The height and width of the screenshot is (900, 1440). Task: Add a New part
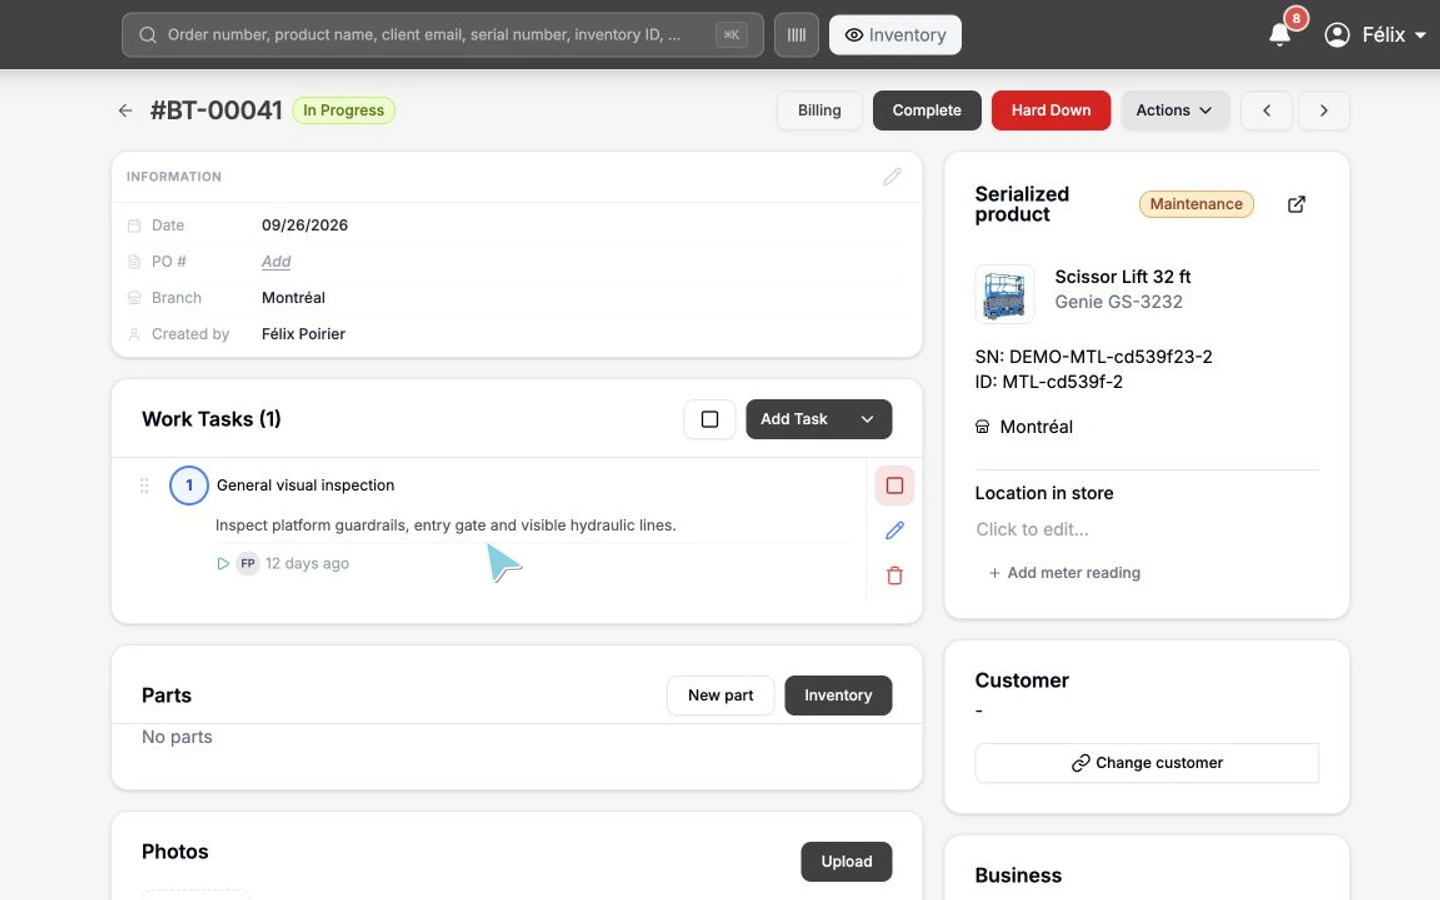click(x=720, y=695)
